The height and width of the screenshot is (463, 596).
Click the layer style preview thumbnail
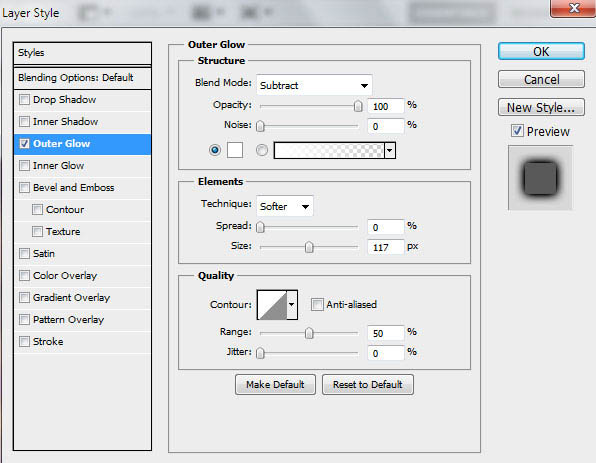(x=540, y=178)
